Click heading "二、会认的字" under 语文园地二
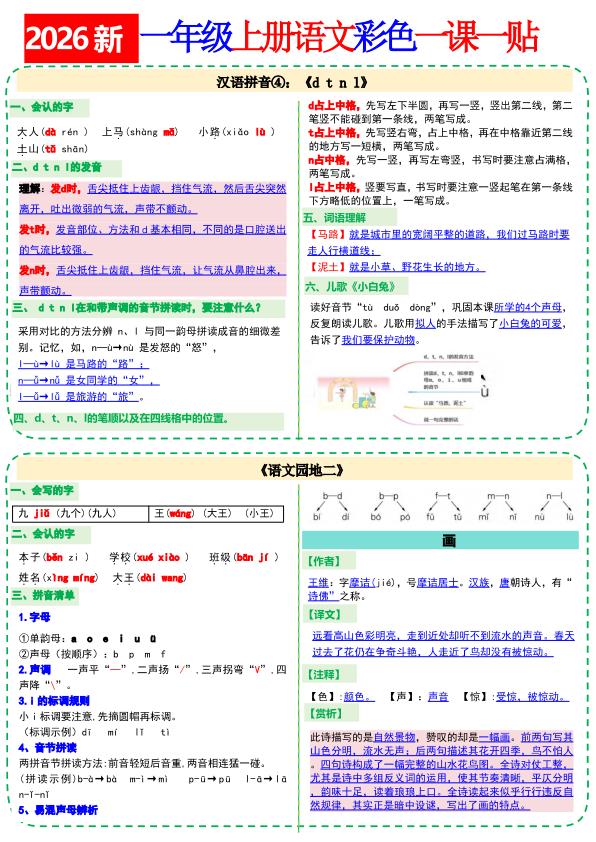The height and width of the screenshot is (842, 596). point(51,534)
